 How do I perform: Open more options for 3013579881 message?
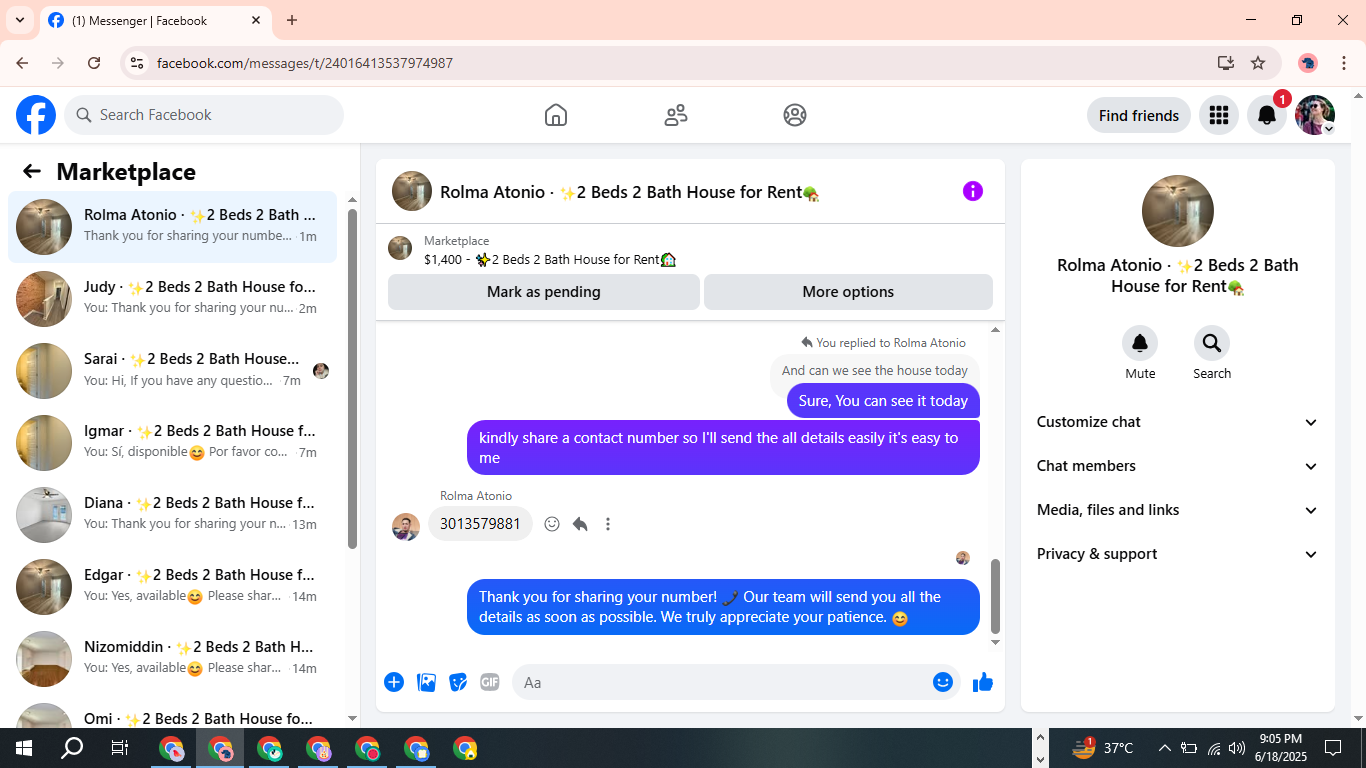[x=608, y=524]
